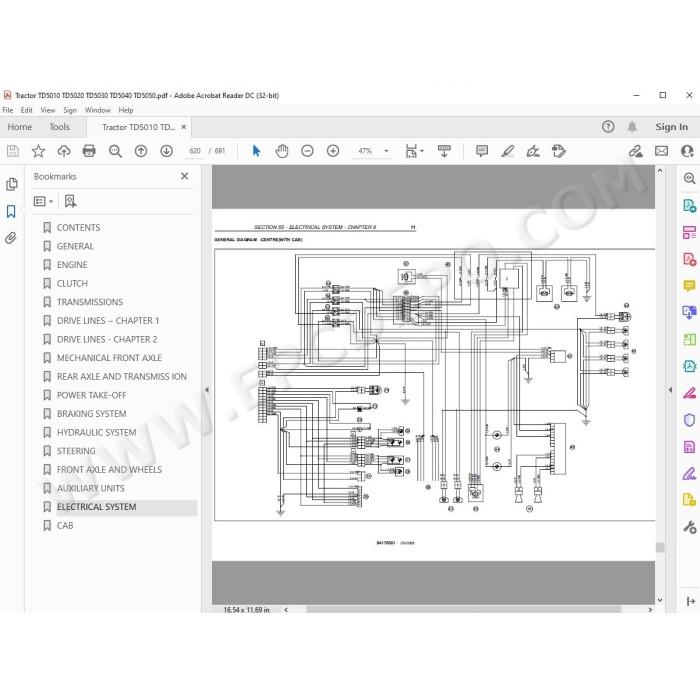The image size is (700, 700).
Task: Click the Sign In button
Action: tap(671, 127)
